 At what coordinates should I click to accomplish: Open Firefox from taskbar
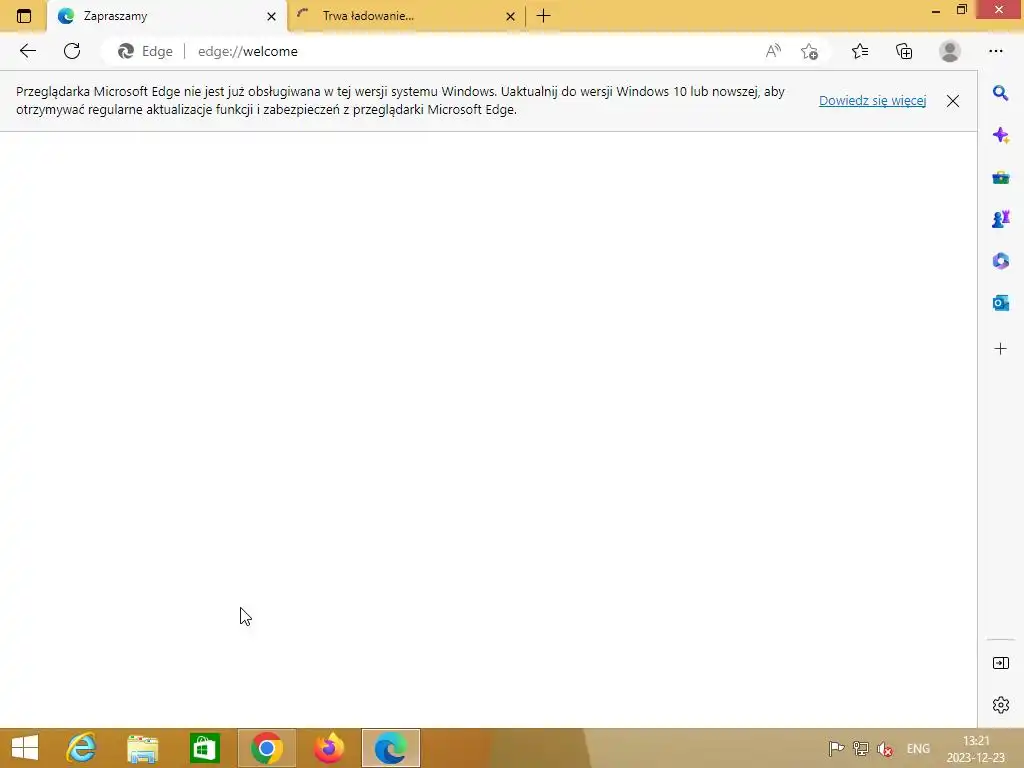pos(328,748)
